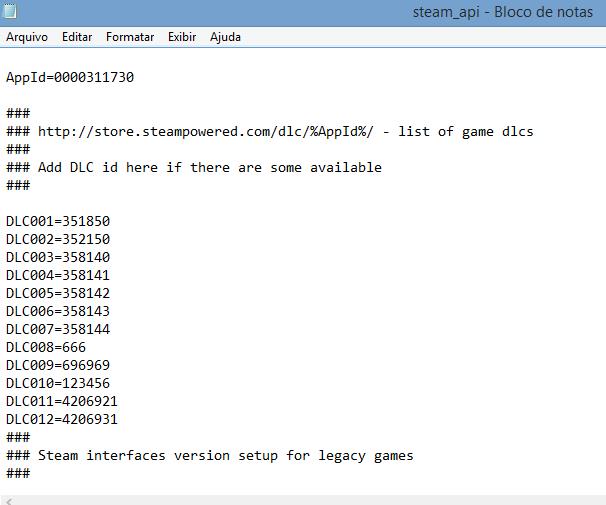
Task: Click the 'Add DLC id here' comment line
Action: pos(209,167)
